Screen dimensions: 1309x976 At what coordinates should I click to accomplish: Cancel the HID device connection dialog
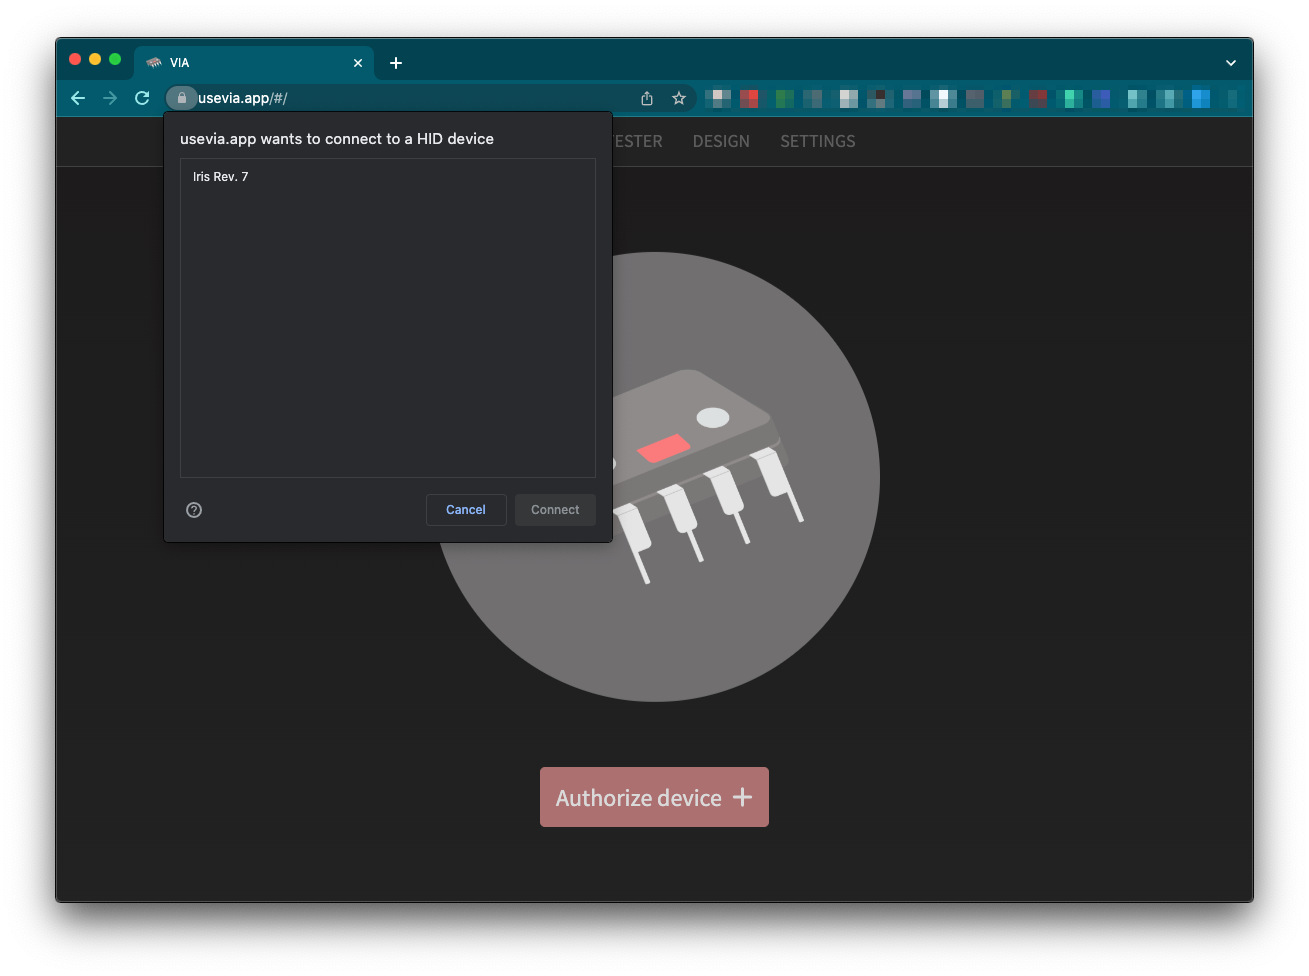tap(466, 510)
